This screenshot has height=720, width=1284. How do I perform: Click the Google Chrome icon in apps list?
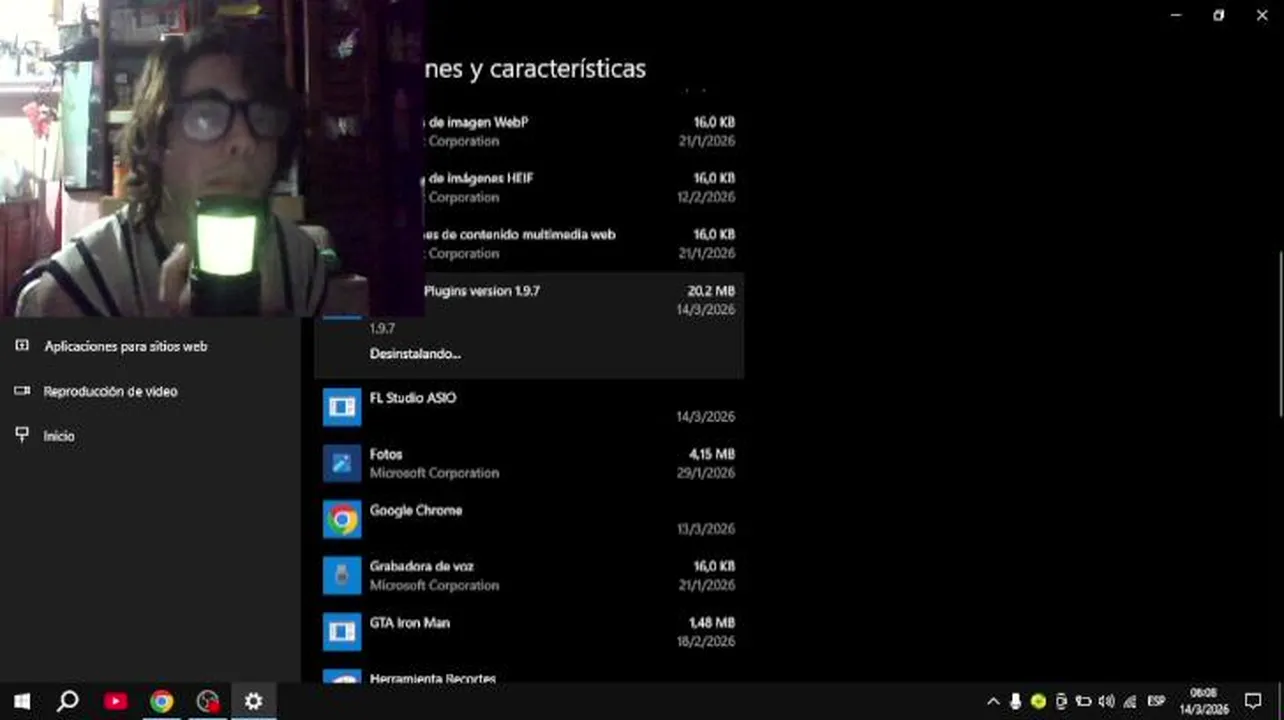[342, 519]
